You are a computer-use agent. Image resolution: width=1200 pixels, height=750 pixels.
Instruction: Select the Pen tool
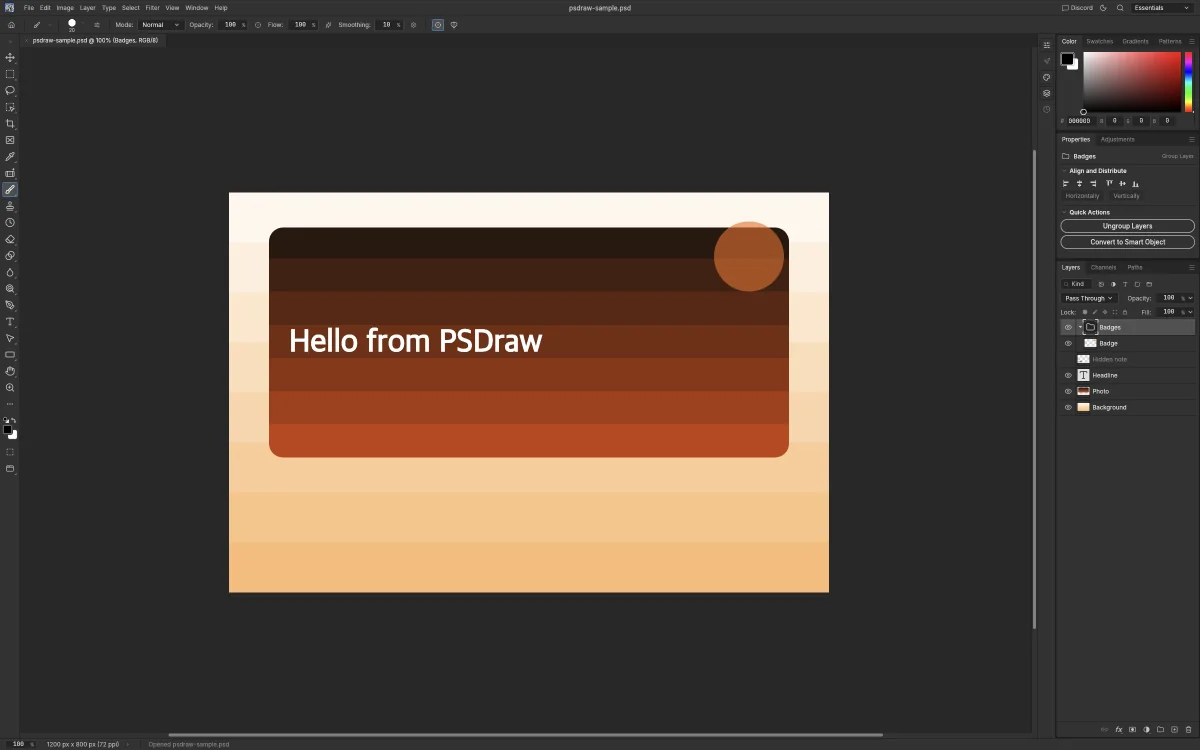[x=10, y=305]
